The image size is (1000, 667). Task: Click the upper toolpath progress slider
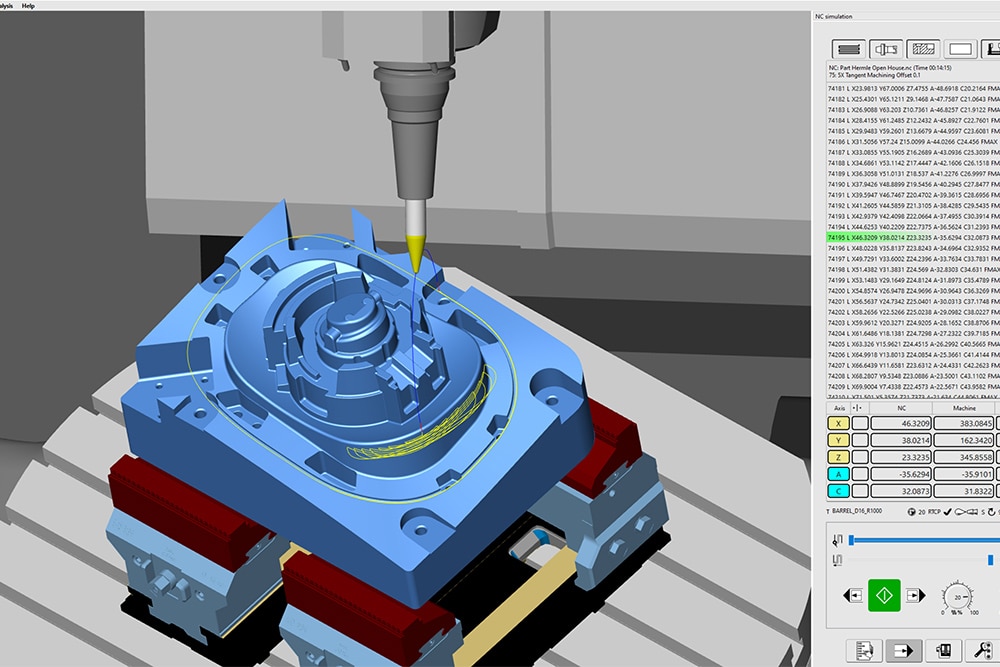tap(923, 540)
